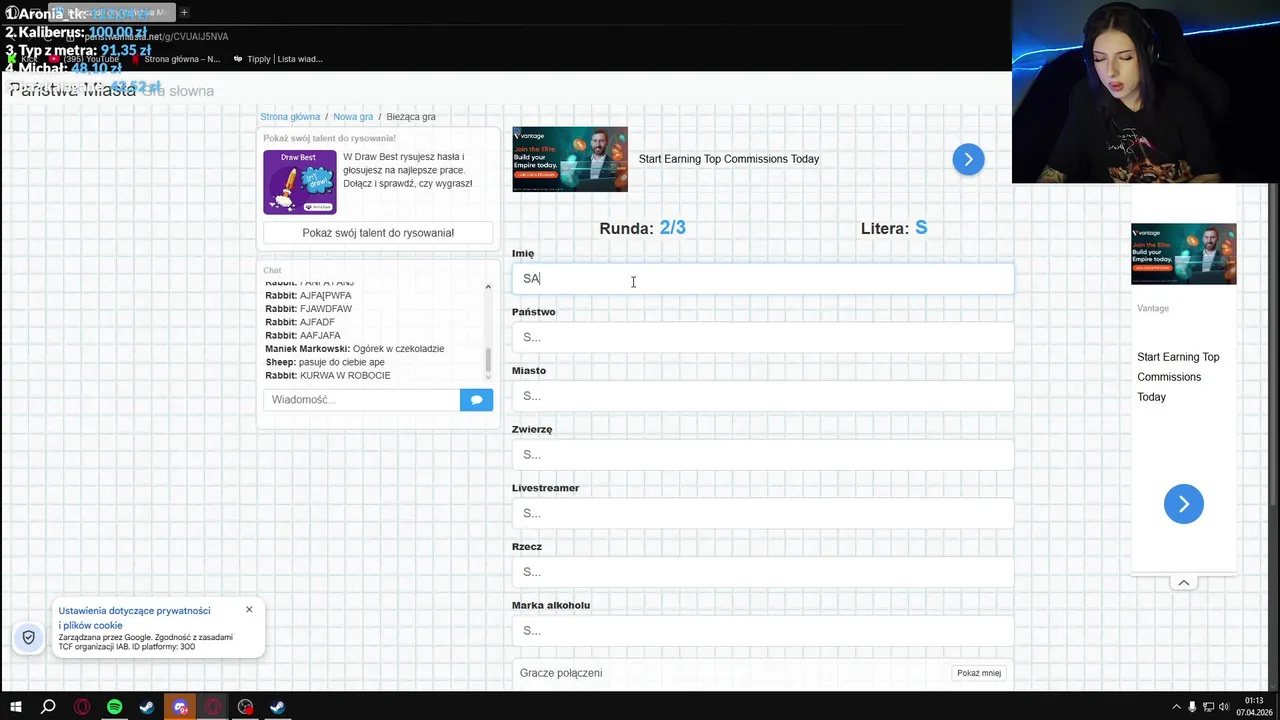This screenshot has width=1280, height=720.
Task: Open the Tipply bookmark
Action: click(278, 59)
